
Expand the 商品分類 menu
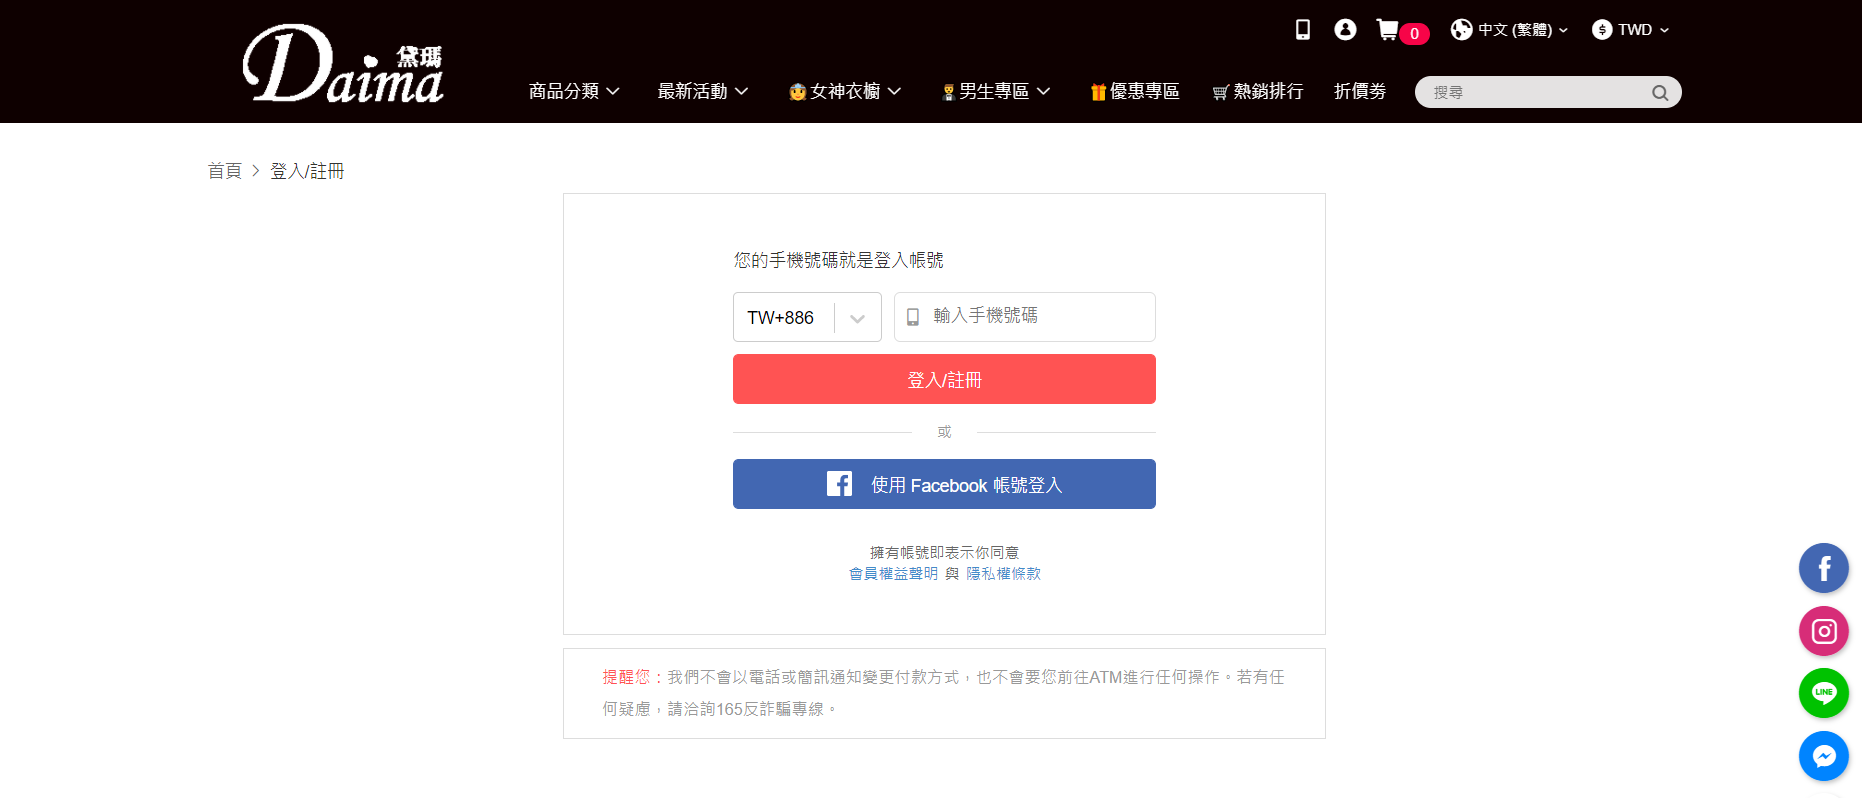pyautogui.click(x=574, y=91)
